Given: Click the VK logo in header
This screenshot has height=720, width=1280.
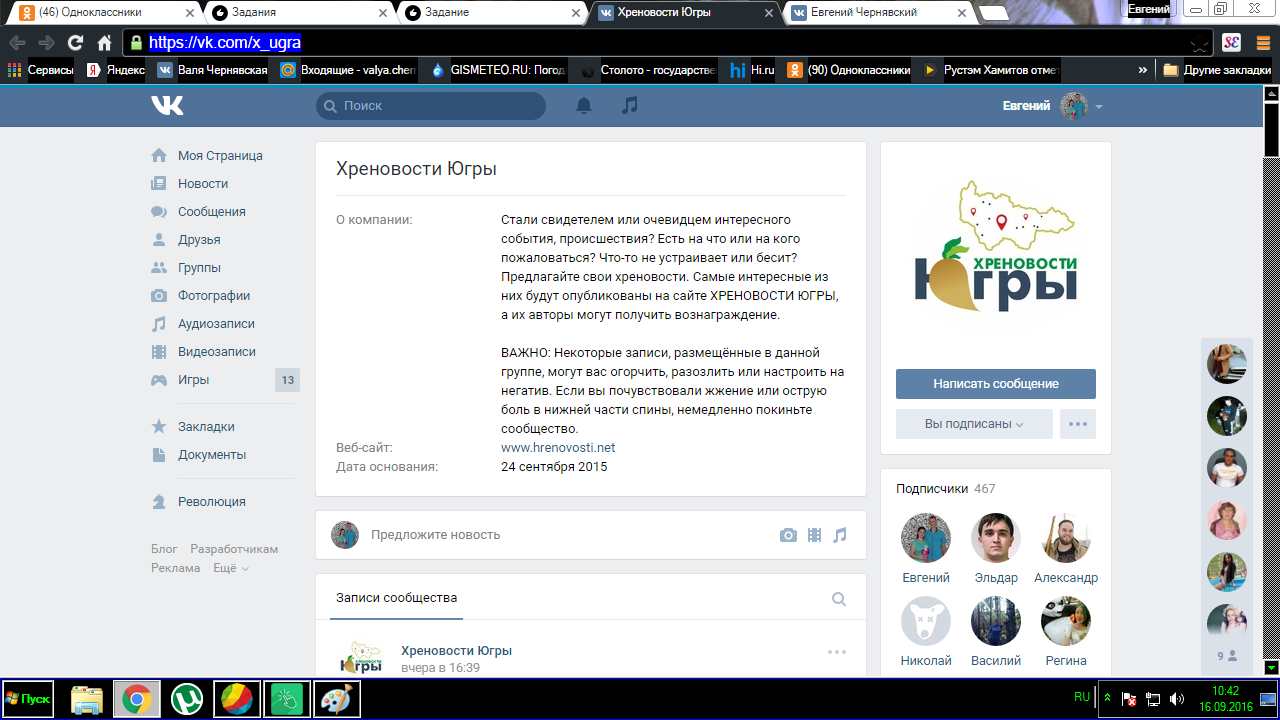Looking at the screenshot, I should 167,105.
